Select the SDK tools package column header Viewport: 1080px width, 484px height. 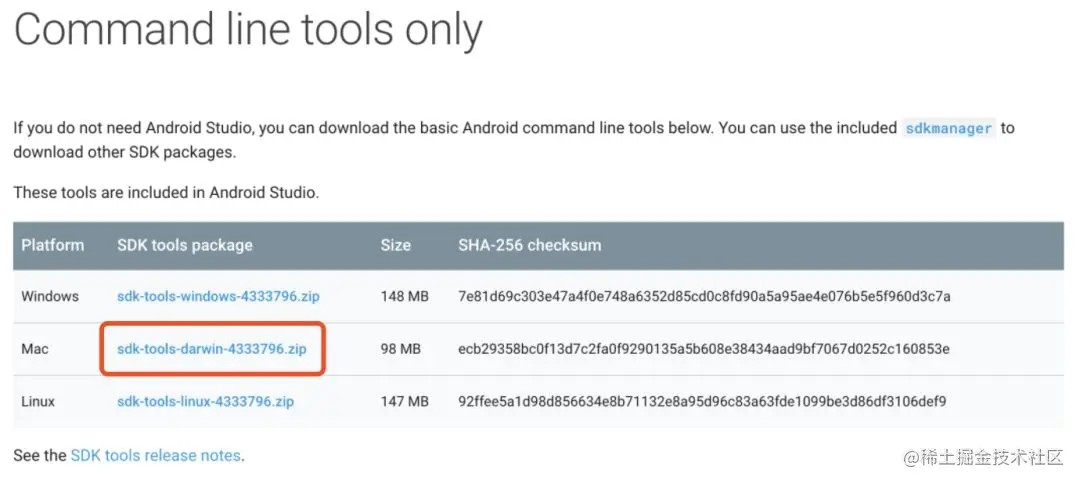185,245
